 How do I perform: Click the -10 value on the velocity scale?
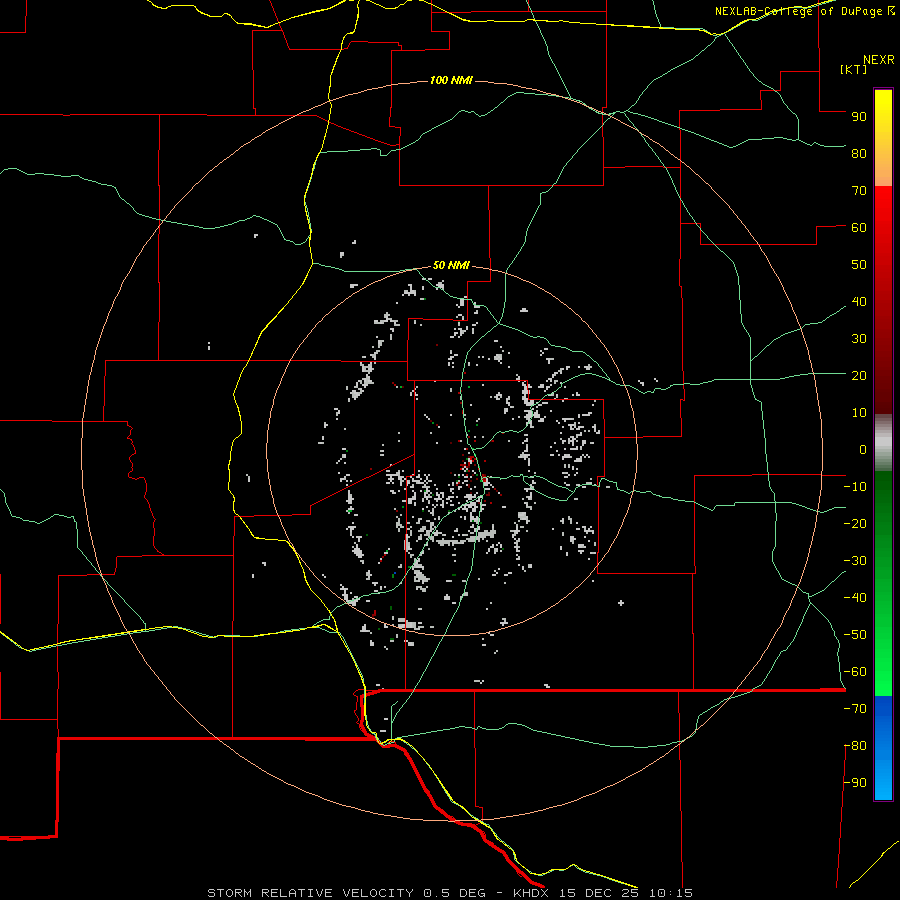855,487
